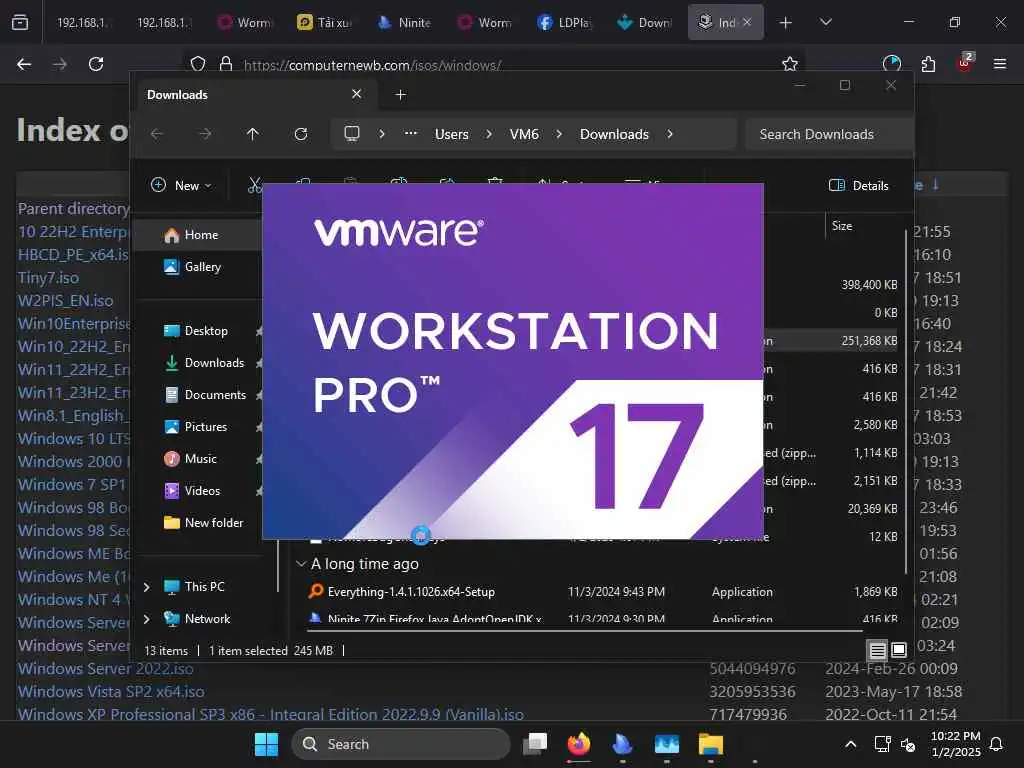The height and width of the screenshot is (768, 1024).
Task: Go forward in the Downloads Explorer window
Action: [x=205, y=134]
